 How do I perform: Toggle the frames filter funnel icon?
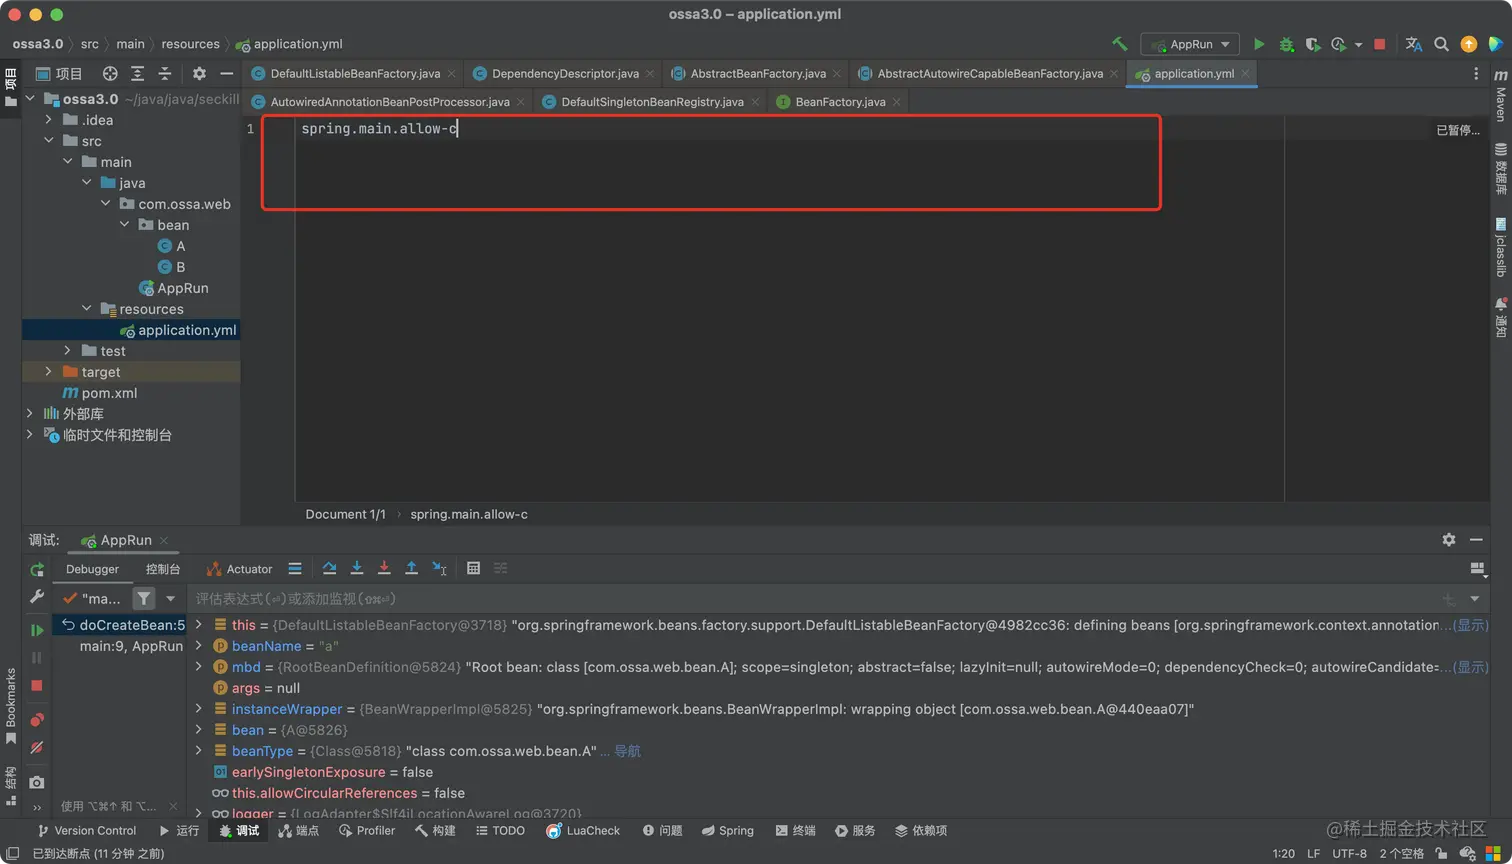(144, 598)
